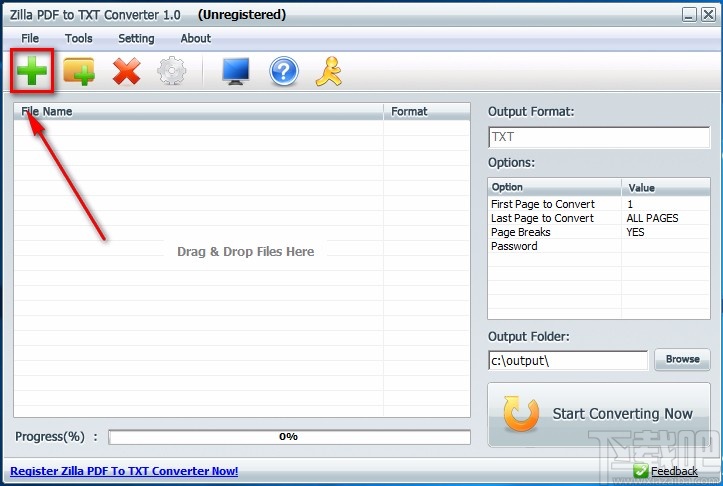
Task: Click the Option column header
Action: coord(555,187)
